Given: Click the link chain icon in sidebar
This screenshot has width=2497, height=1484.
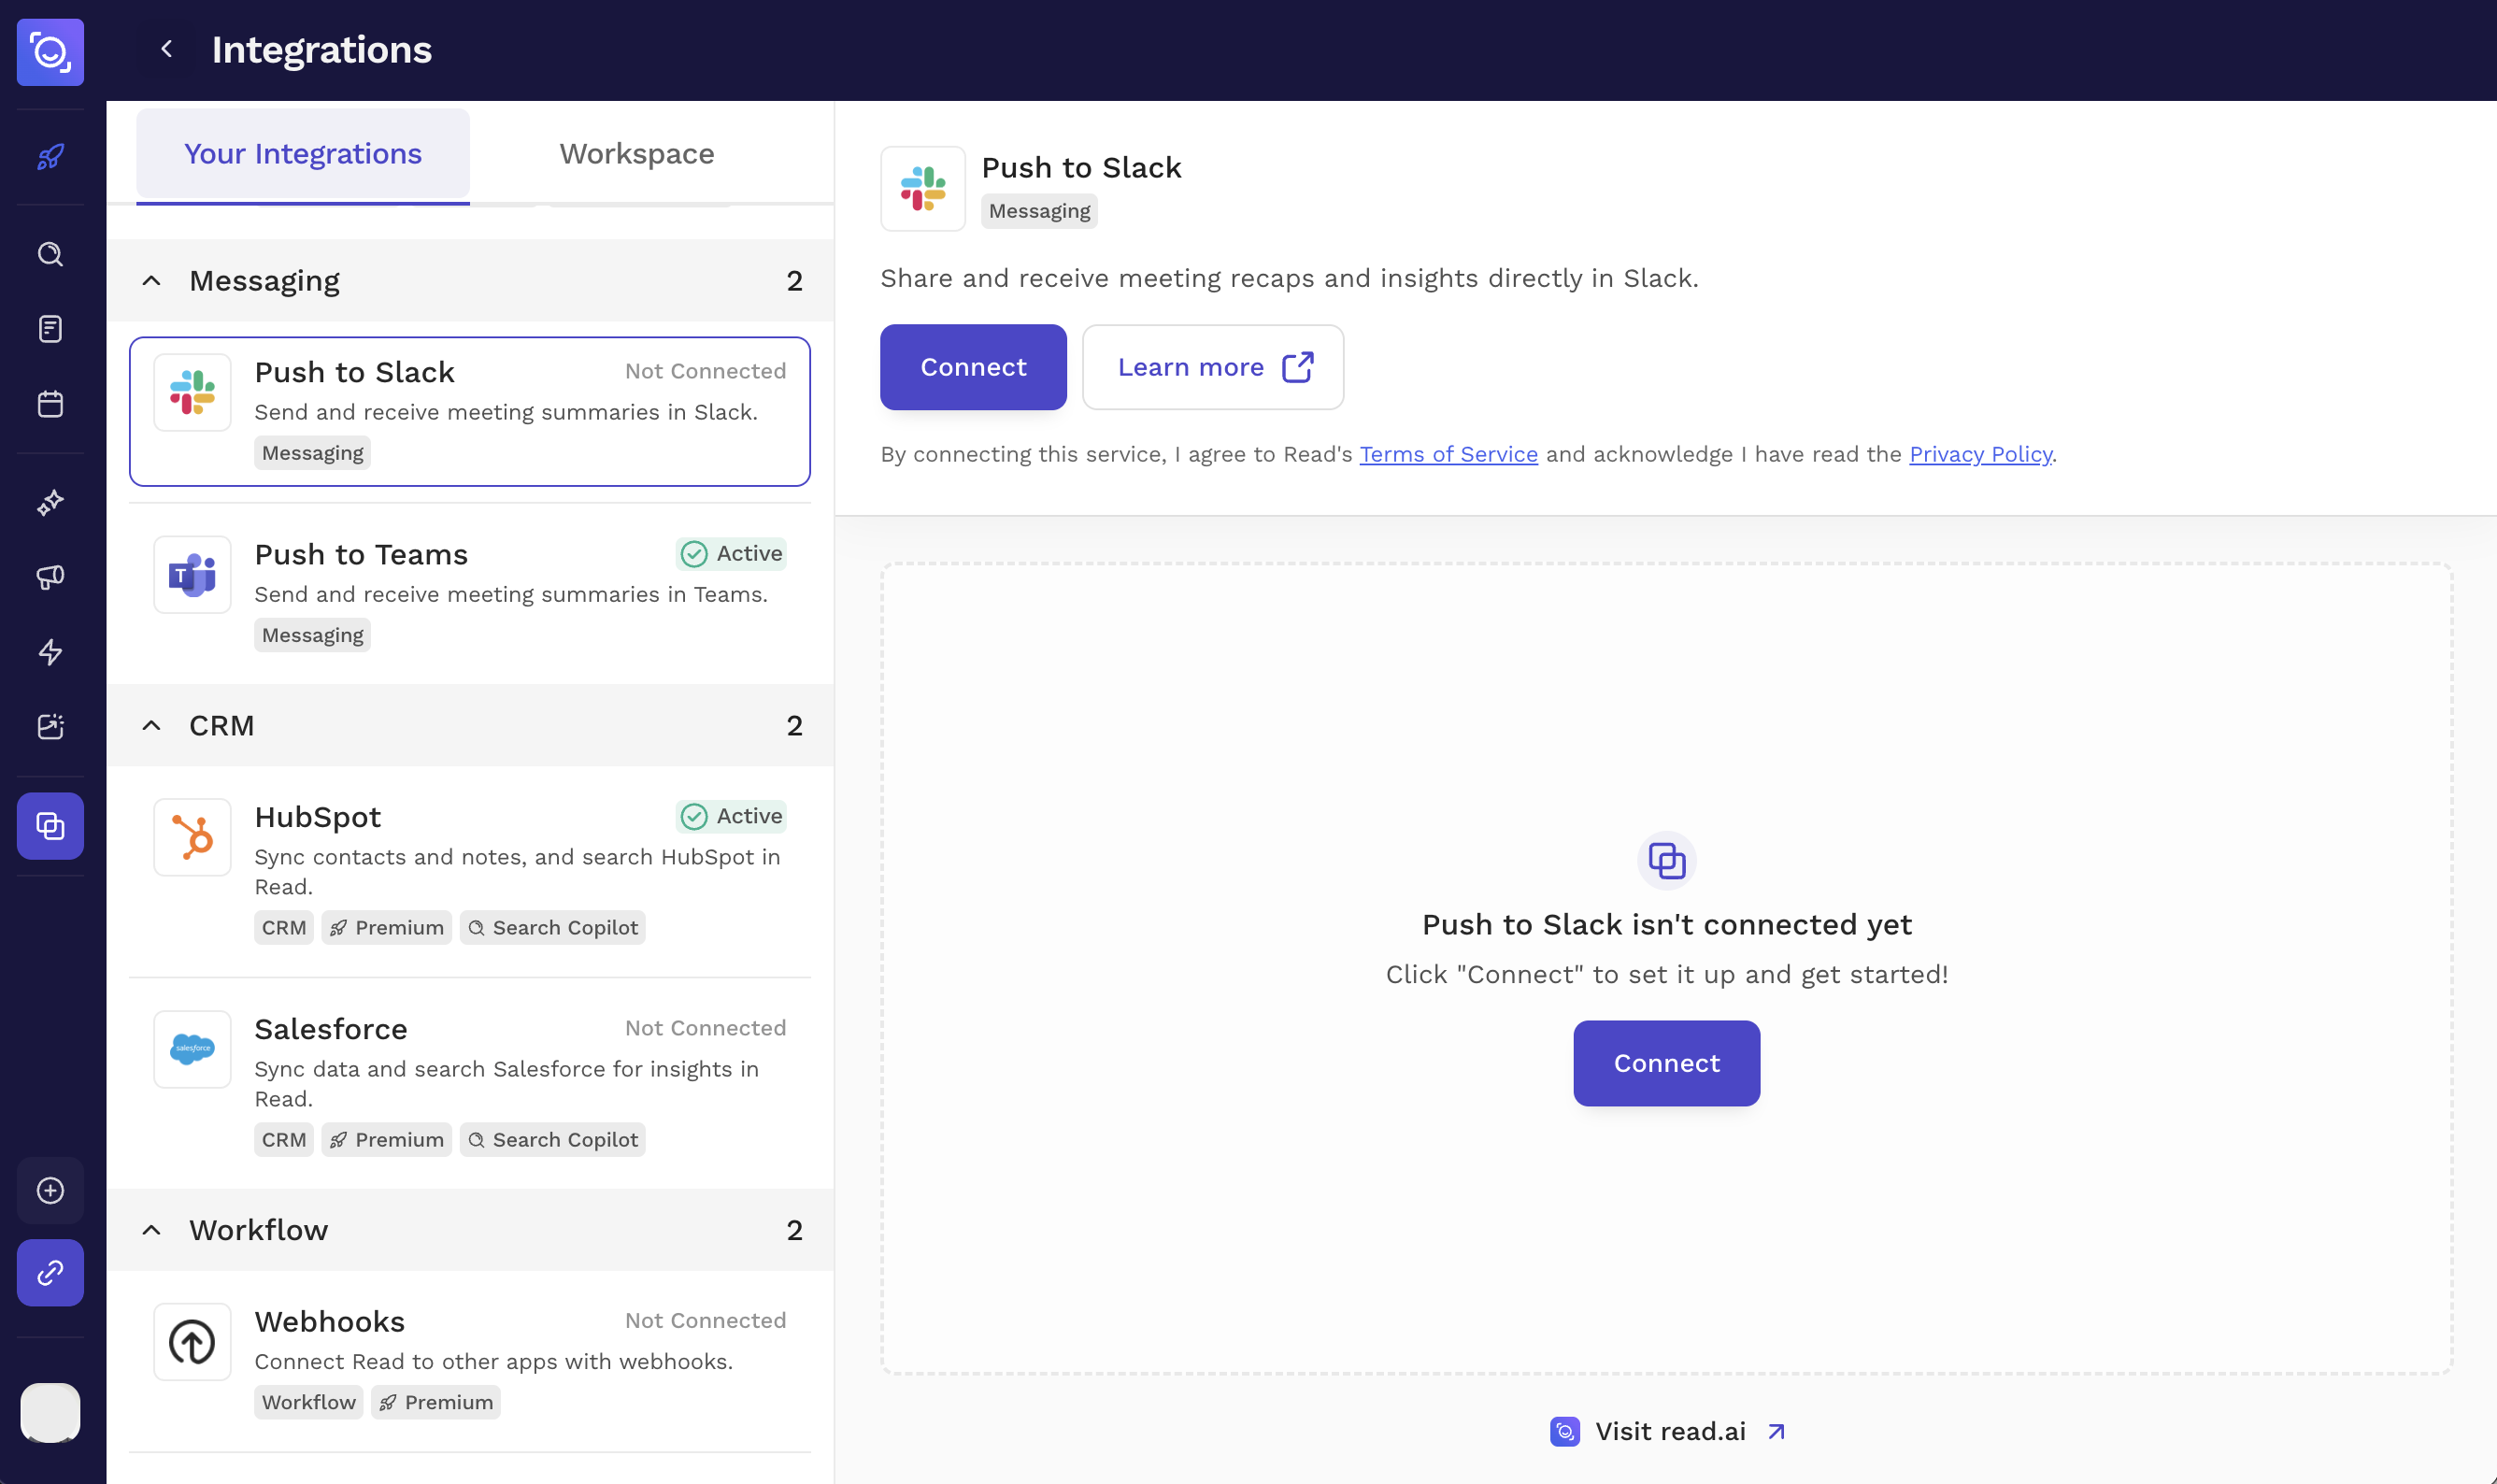Looking at the screenshot, I should pos(50,1273).
